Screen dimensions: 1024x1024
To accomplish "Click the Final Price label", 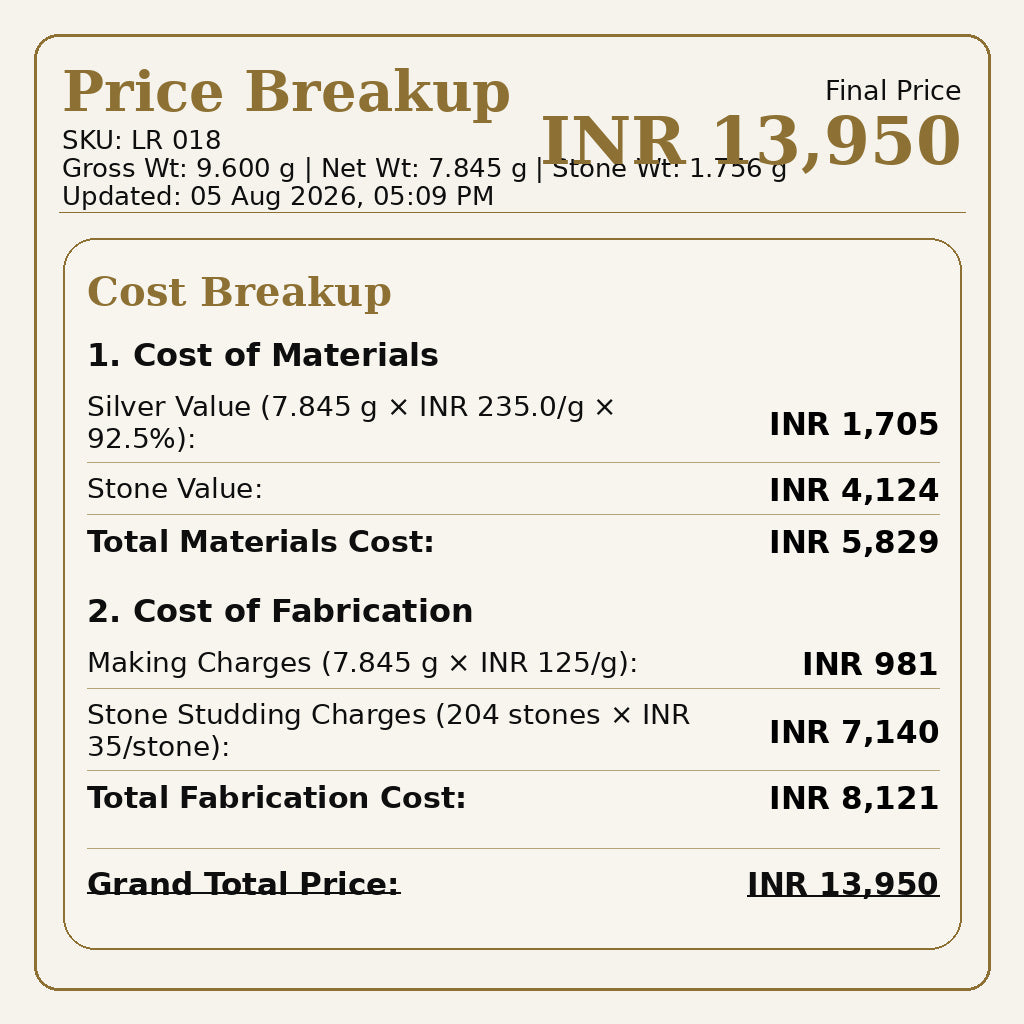I will (x=893, y=91).
